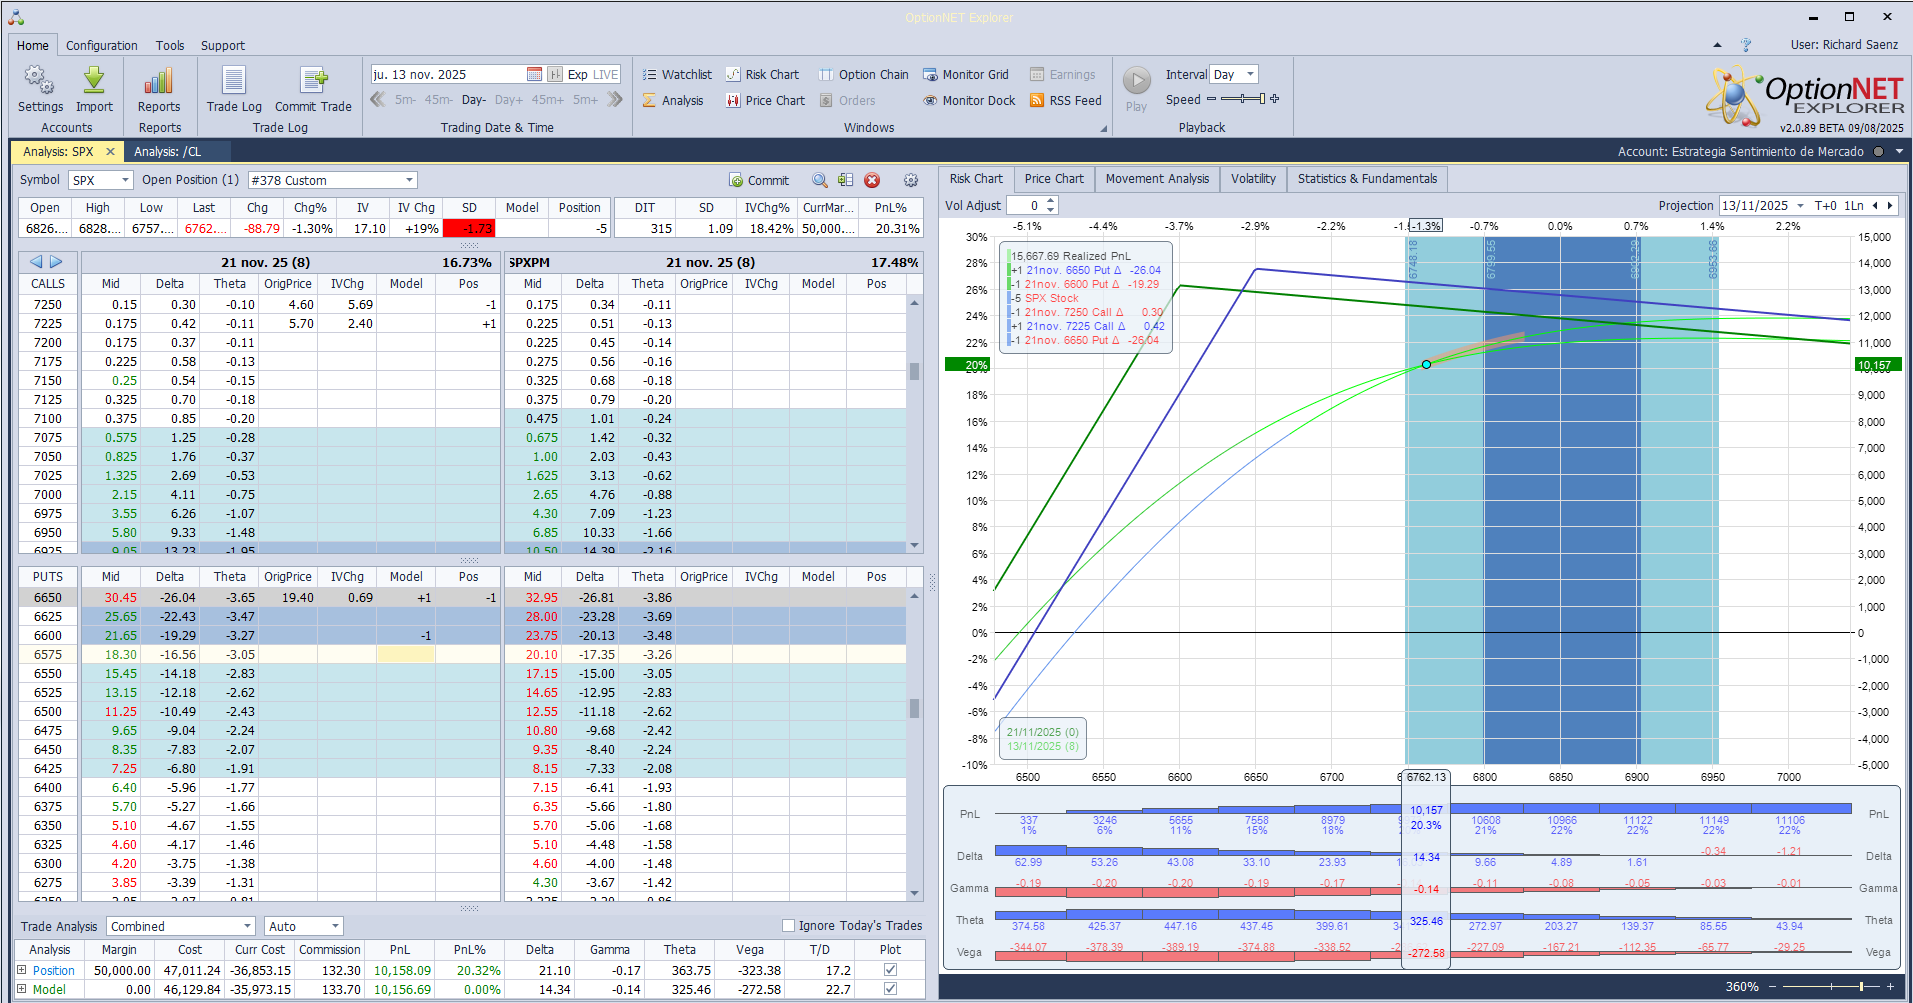Open the Option Chain window
1913x1003 pixels.
tap(864, 74)
